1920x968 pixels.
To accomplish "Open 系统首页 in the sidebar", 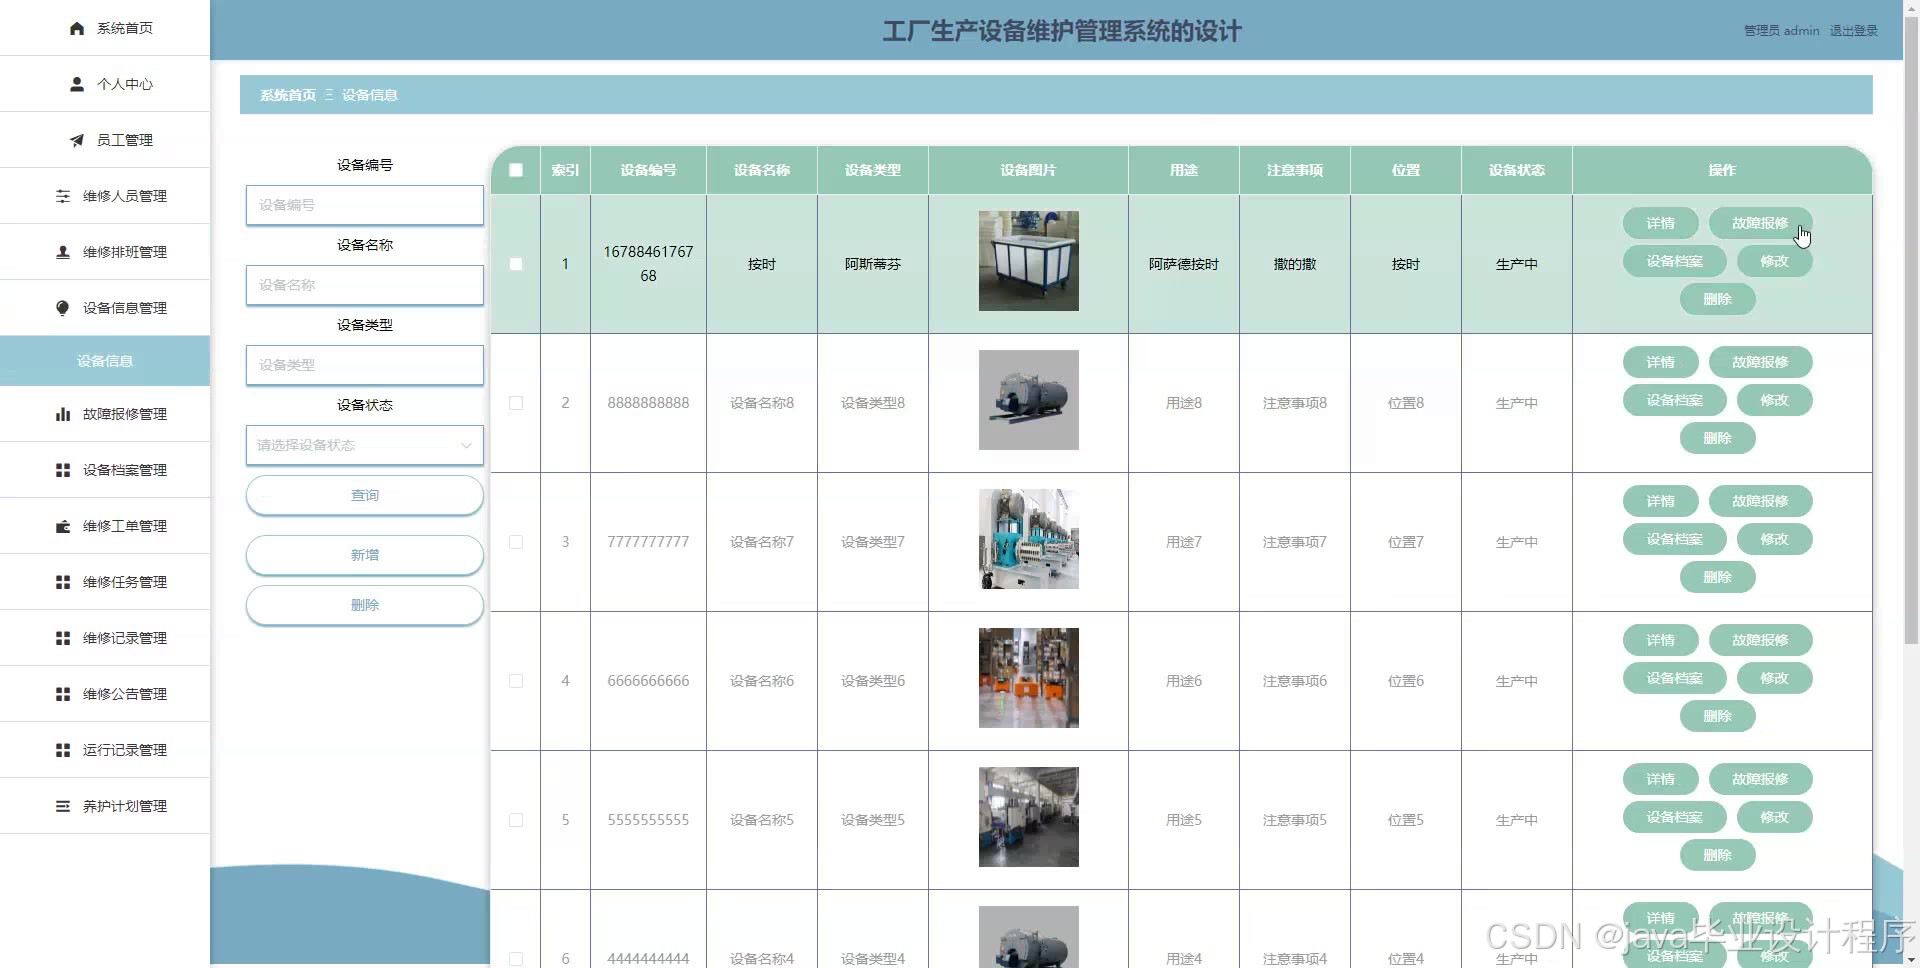I will 105,28.
